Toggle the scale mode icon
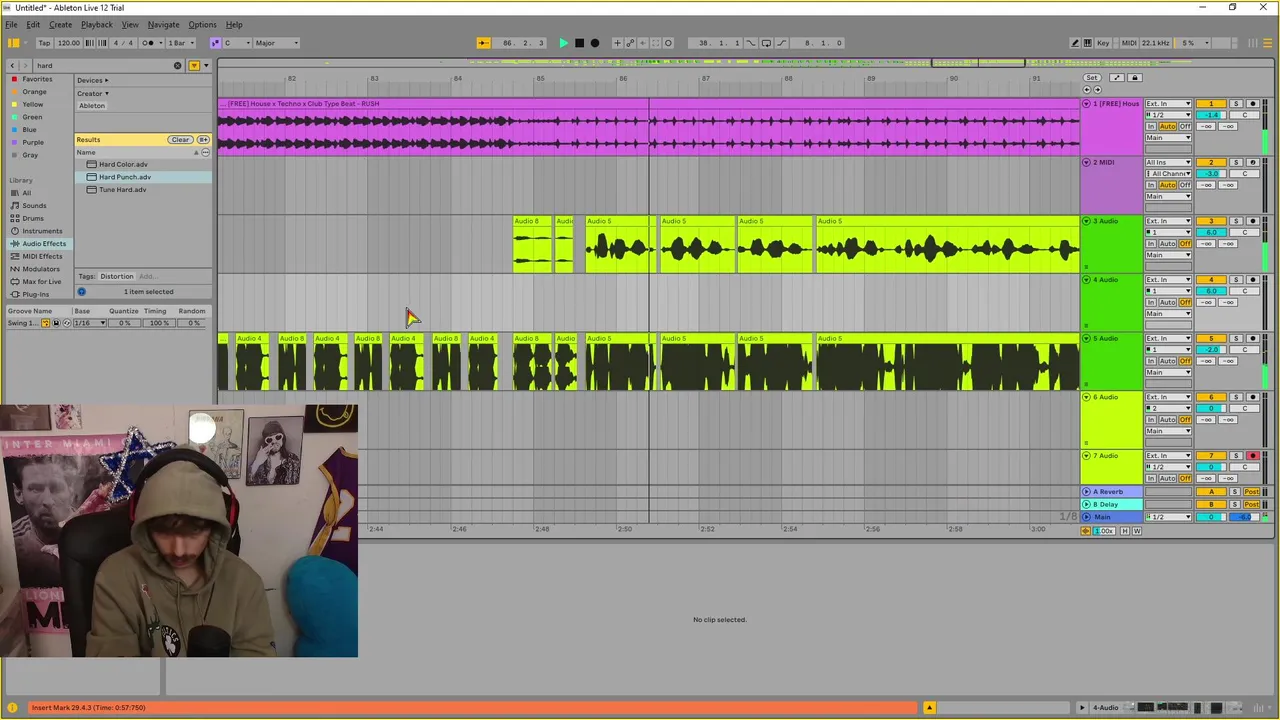The image size is (1280, 720). 215,43
